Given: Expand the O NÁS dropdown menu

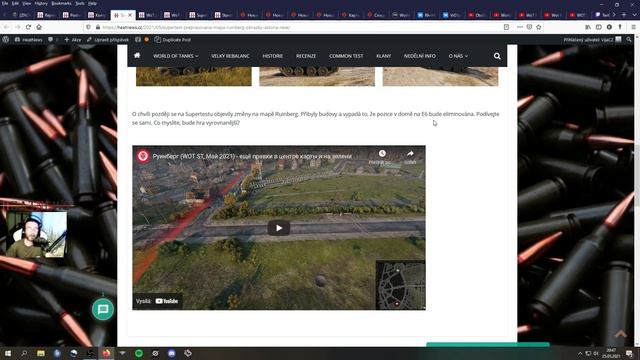Looking at the screenshot, I should [x=458, y=56].
